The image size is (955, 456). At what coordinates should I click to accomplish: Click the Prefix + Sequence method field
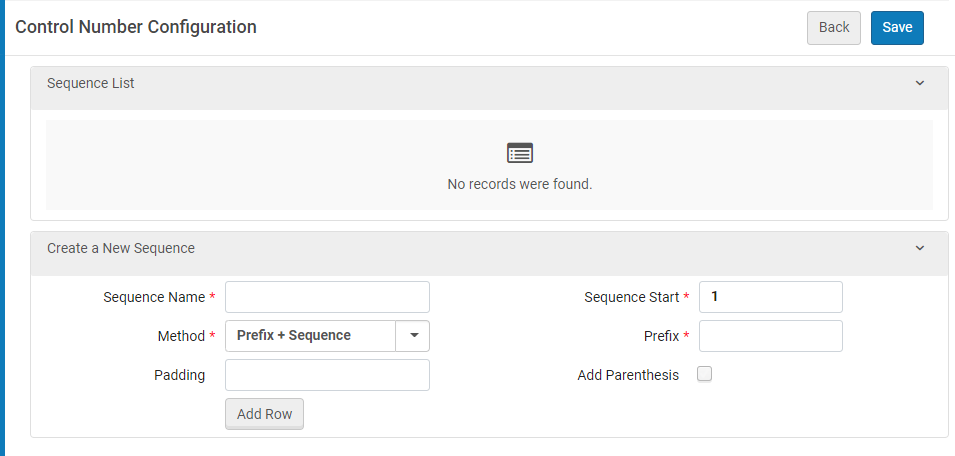[311, 336]
